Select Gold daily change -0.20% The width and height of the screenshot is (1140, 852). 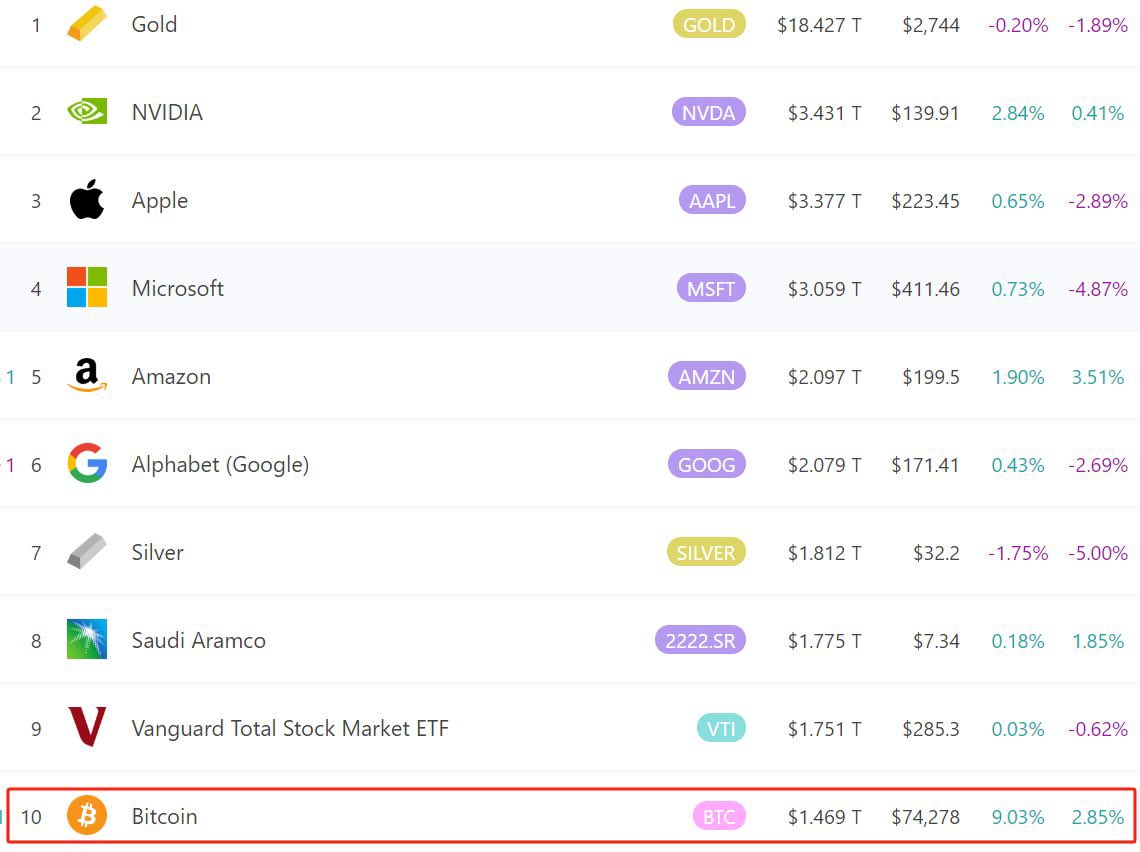click(1018, 25)
